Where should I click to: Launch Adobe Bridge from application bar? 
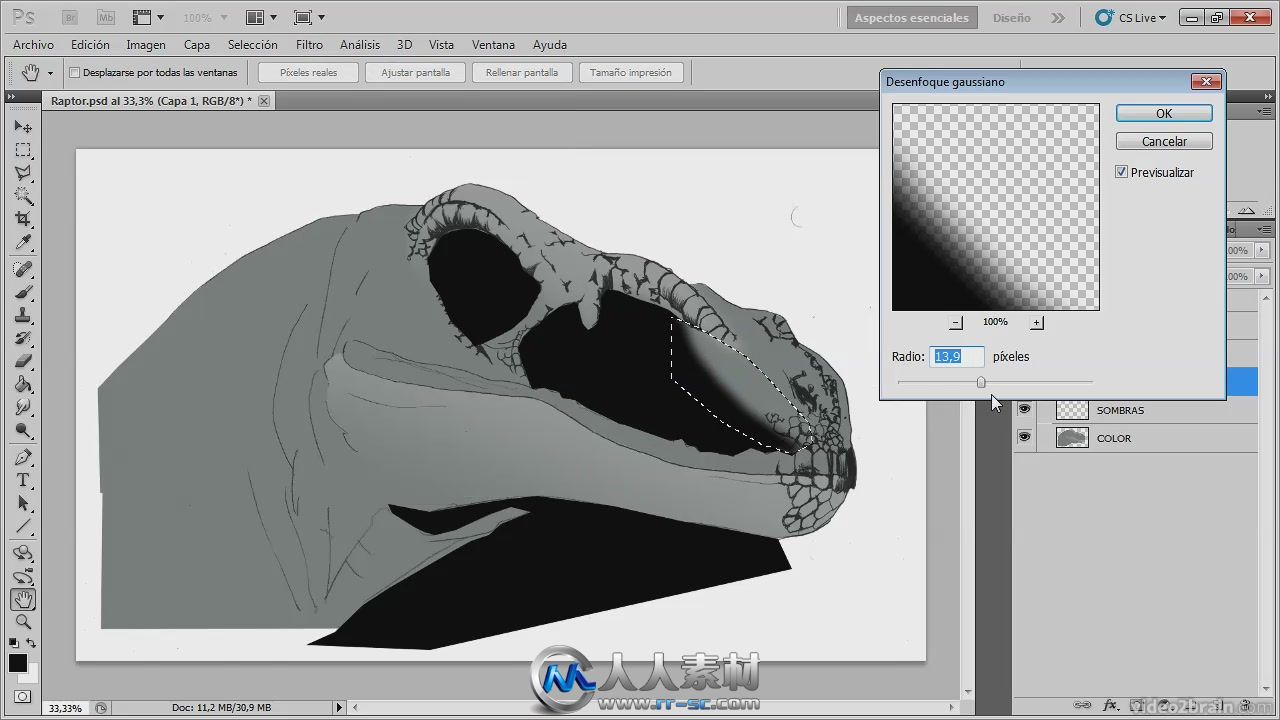pyautogui.click(x=69, y=17)
